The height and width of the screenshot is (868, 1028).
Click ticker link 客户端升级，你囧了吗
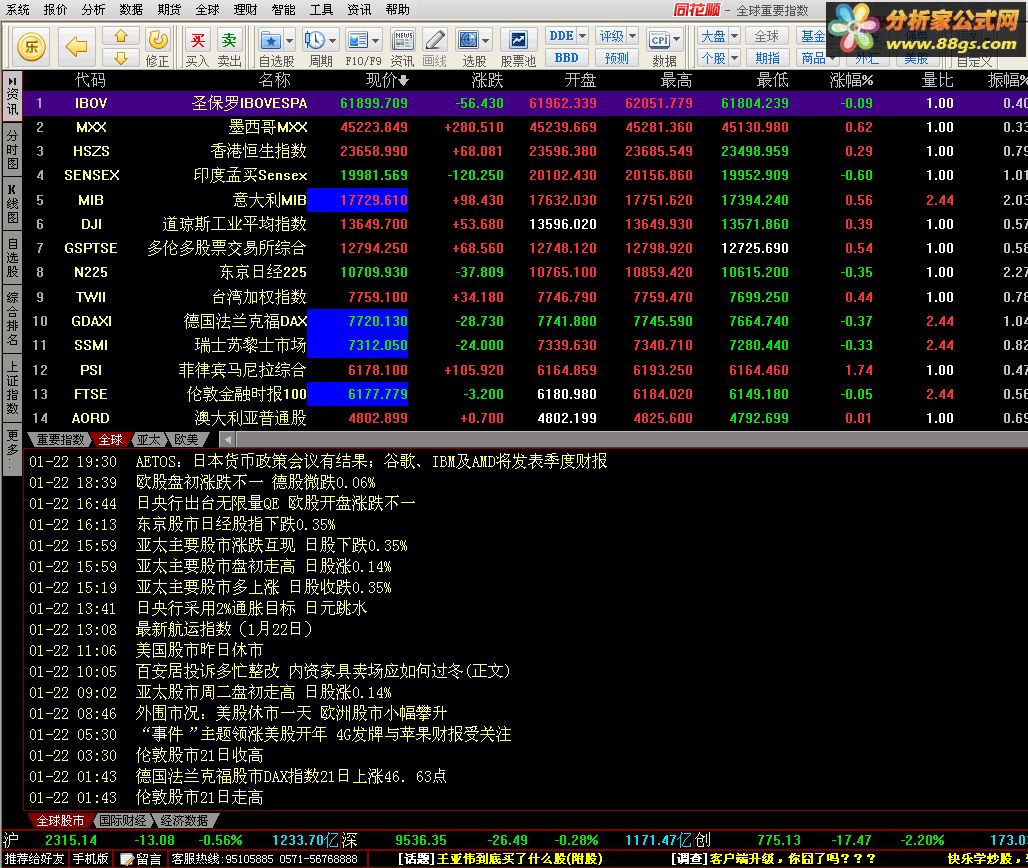[774, 859]
